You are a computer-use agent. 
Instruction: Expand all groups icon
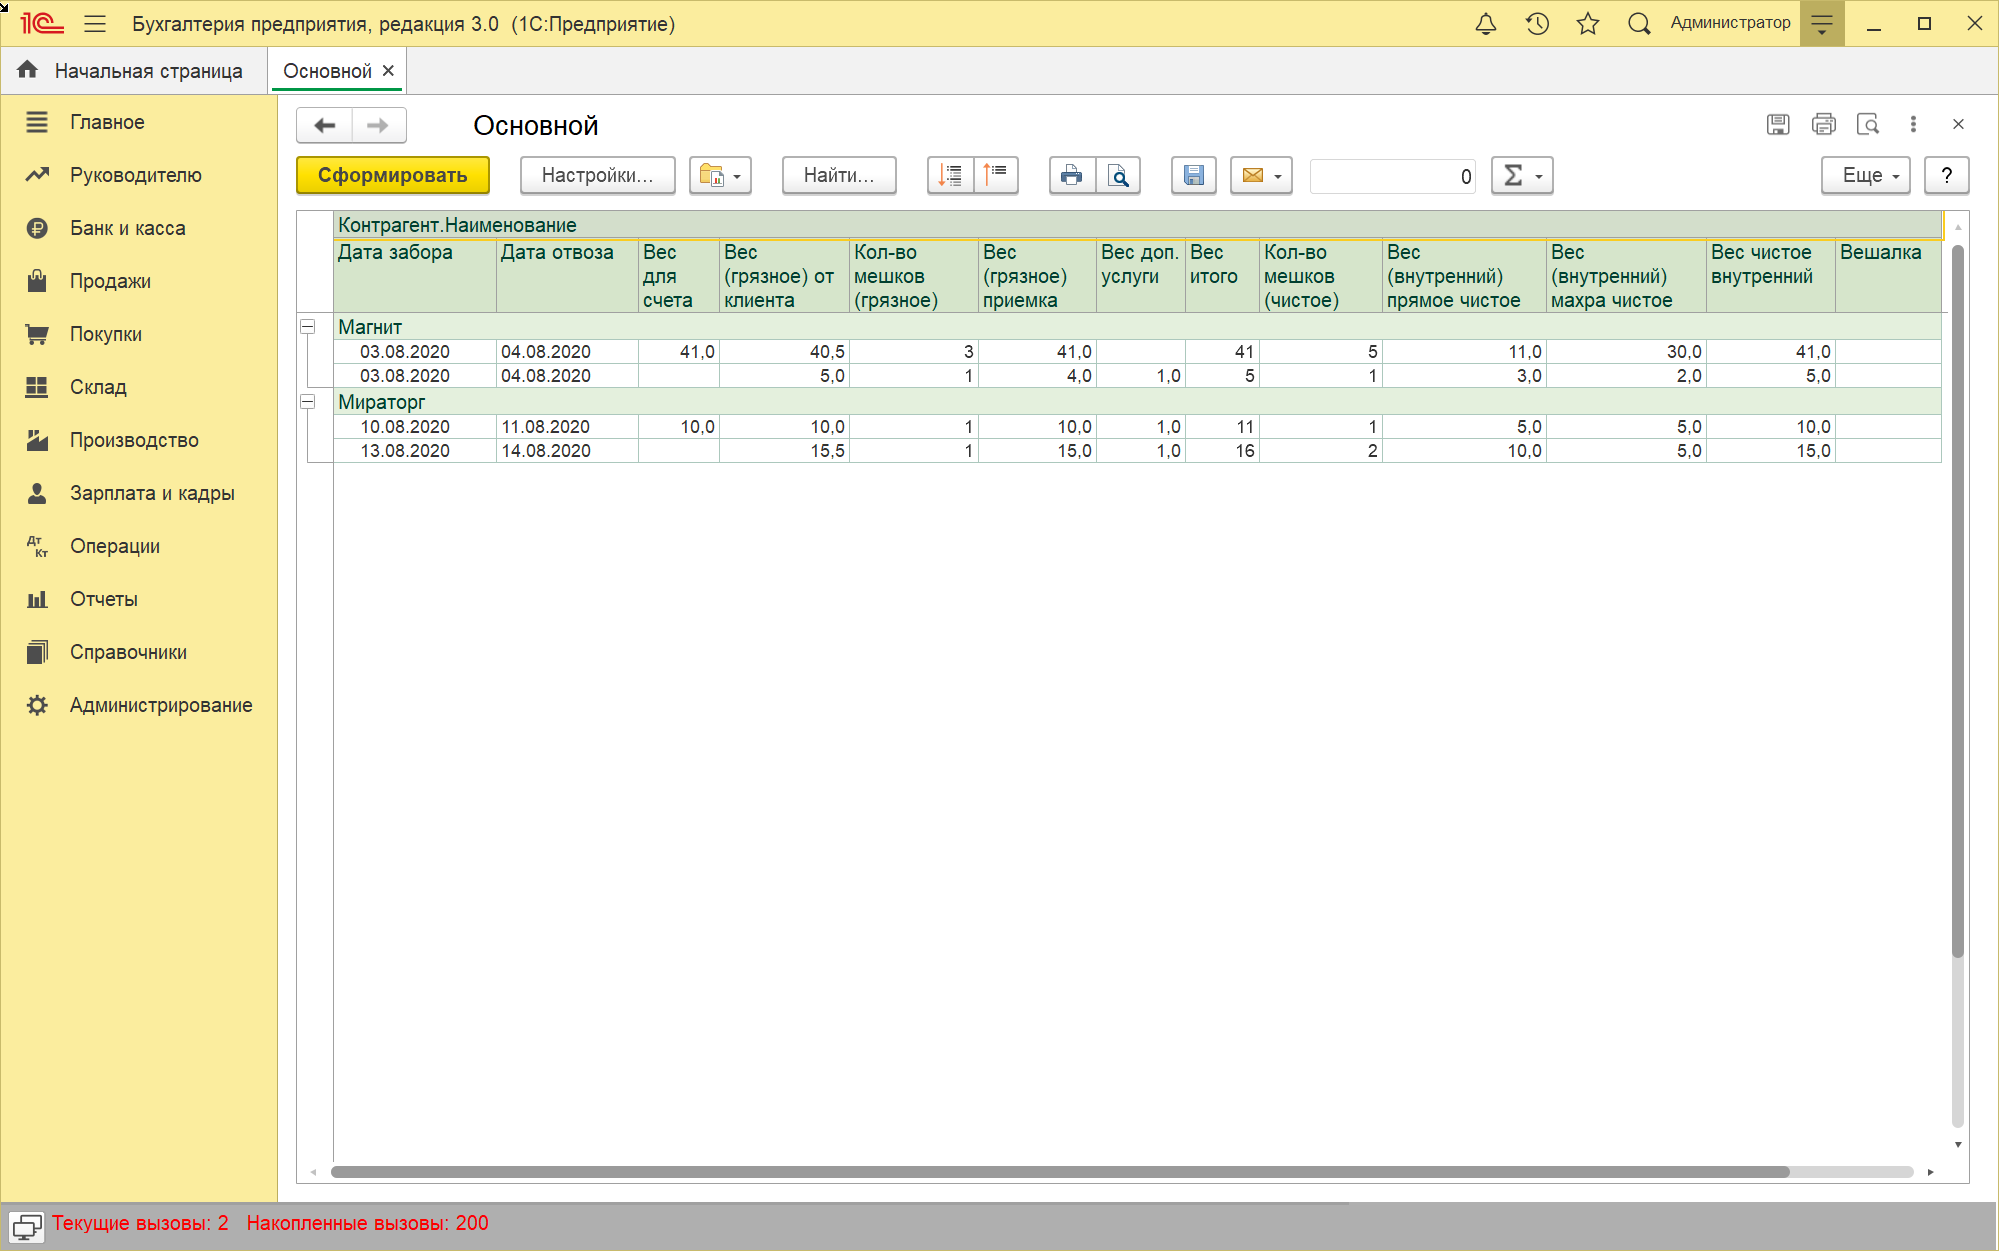click(950, 176)
